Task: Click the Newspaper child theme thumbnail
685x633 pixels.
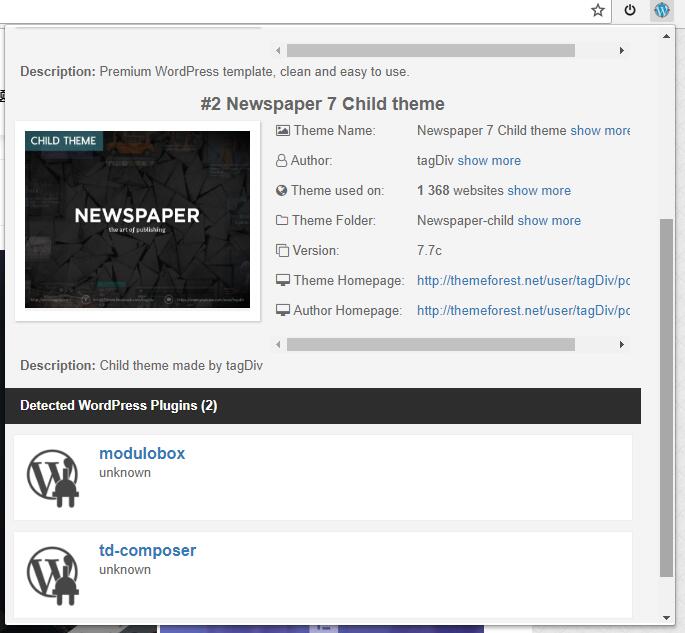Action: pos(138,220)
